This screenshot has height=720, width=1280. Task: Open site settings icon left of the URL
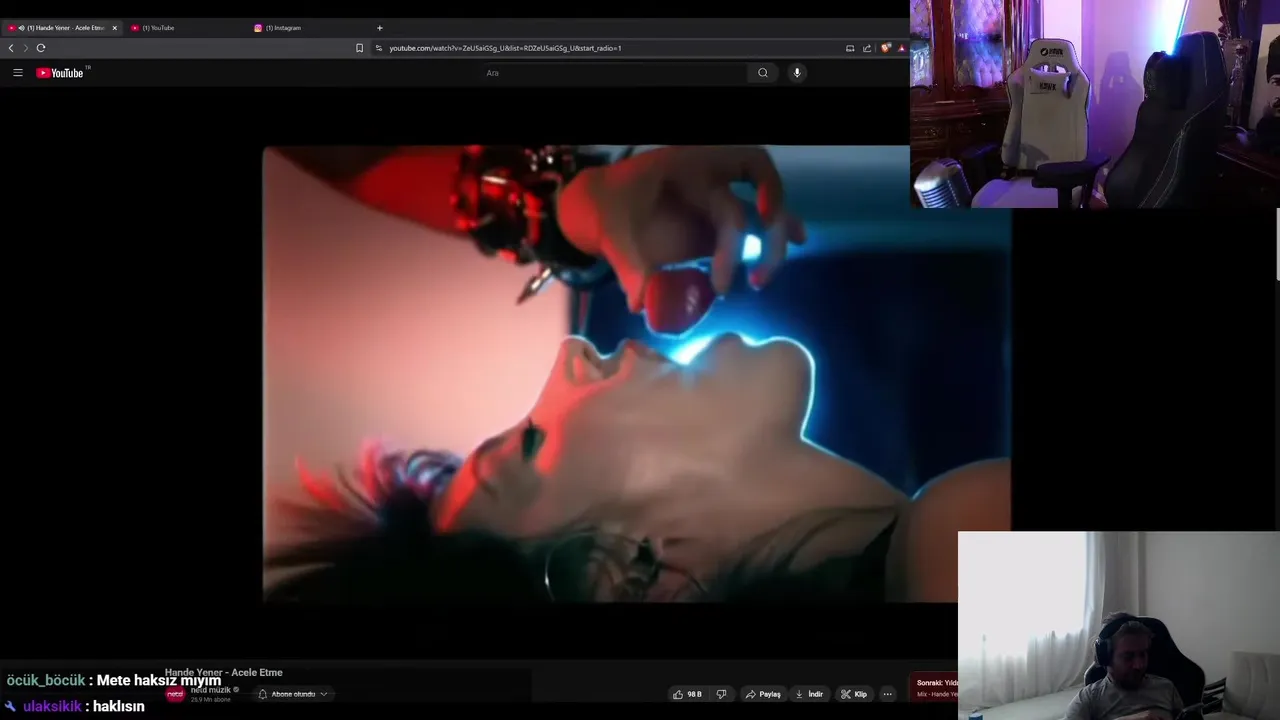pyautogui.click(x=379, y=48)
